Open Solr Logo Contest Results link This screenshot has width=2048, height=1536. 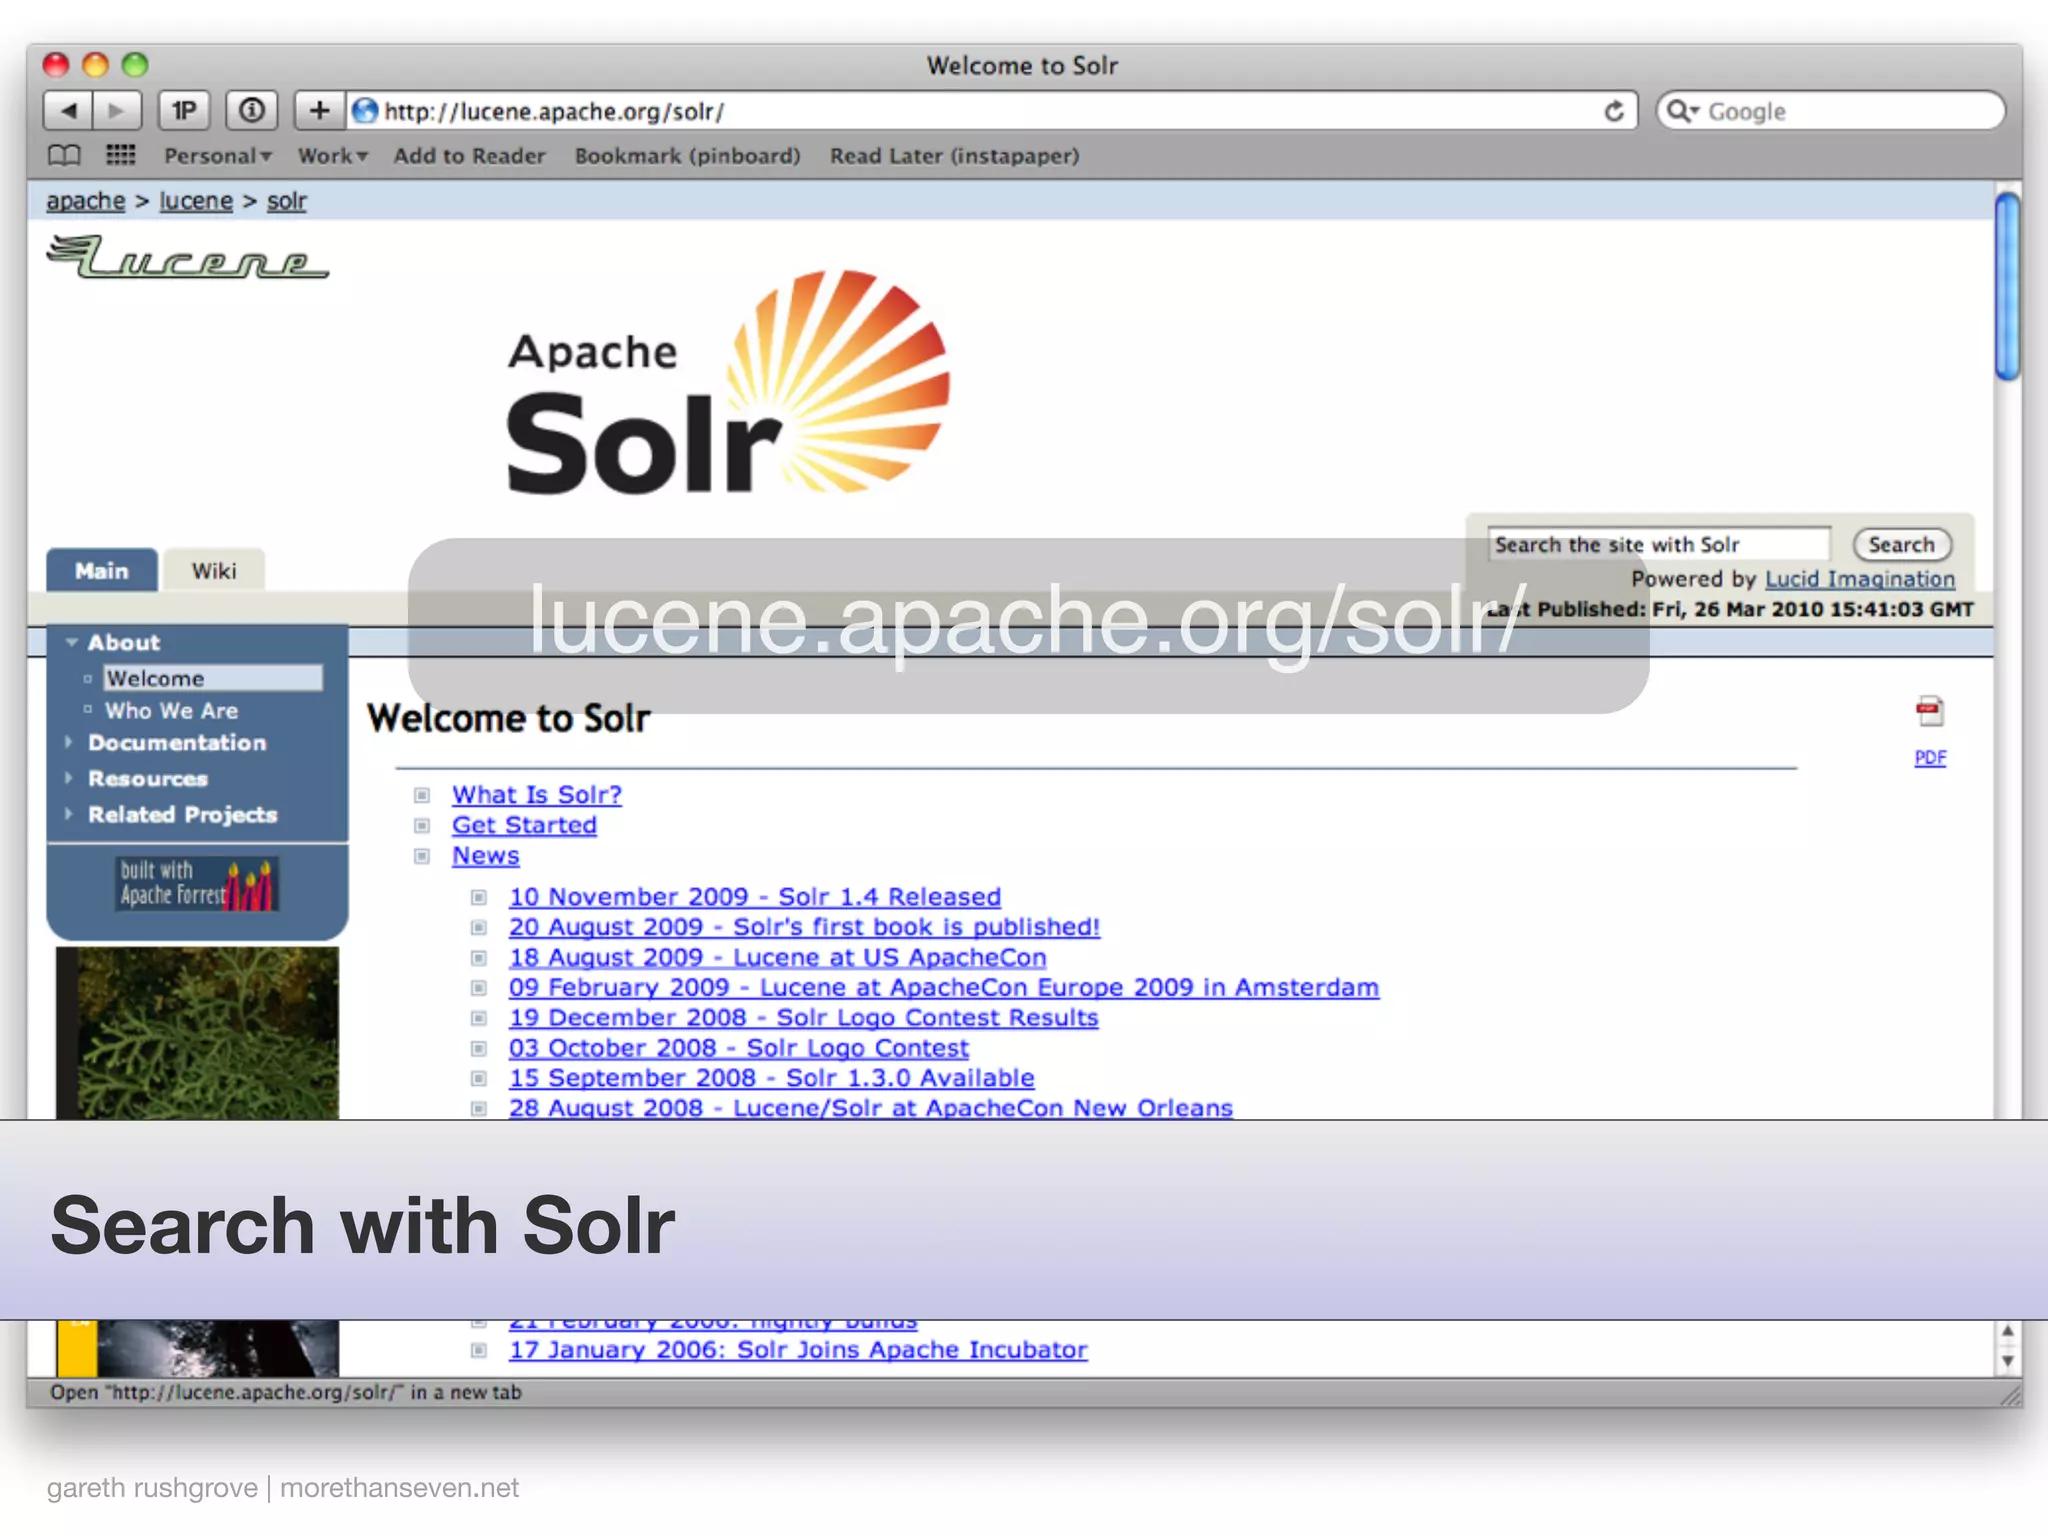[803, 1017]
